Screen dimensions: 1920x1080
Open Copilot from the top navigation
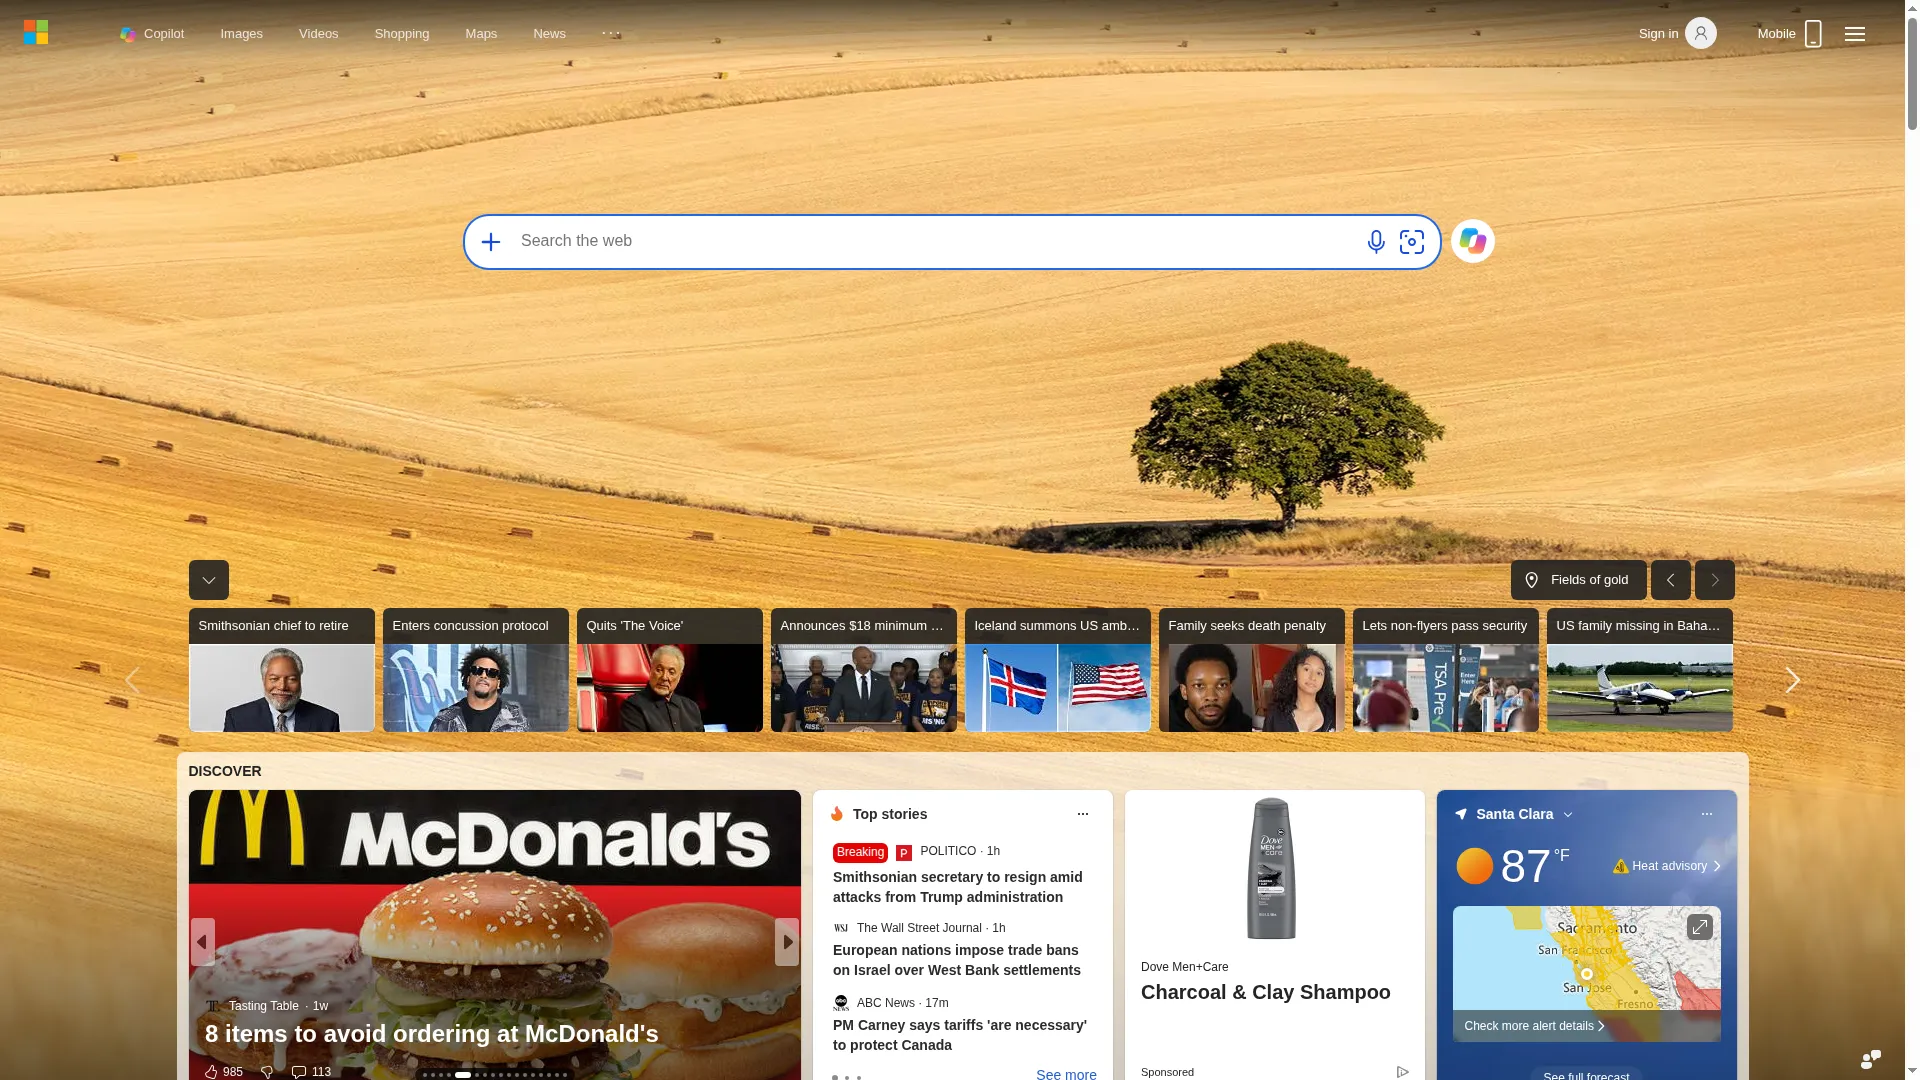(x=152, y=34)
